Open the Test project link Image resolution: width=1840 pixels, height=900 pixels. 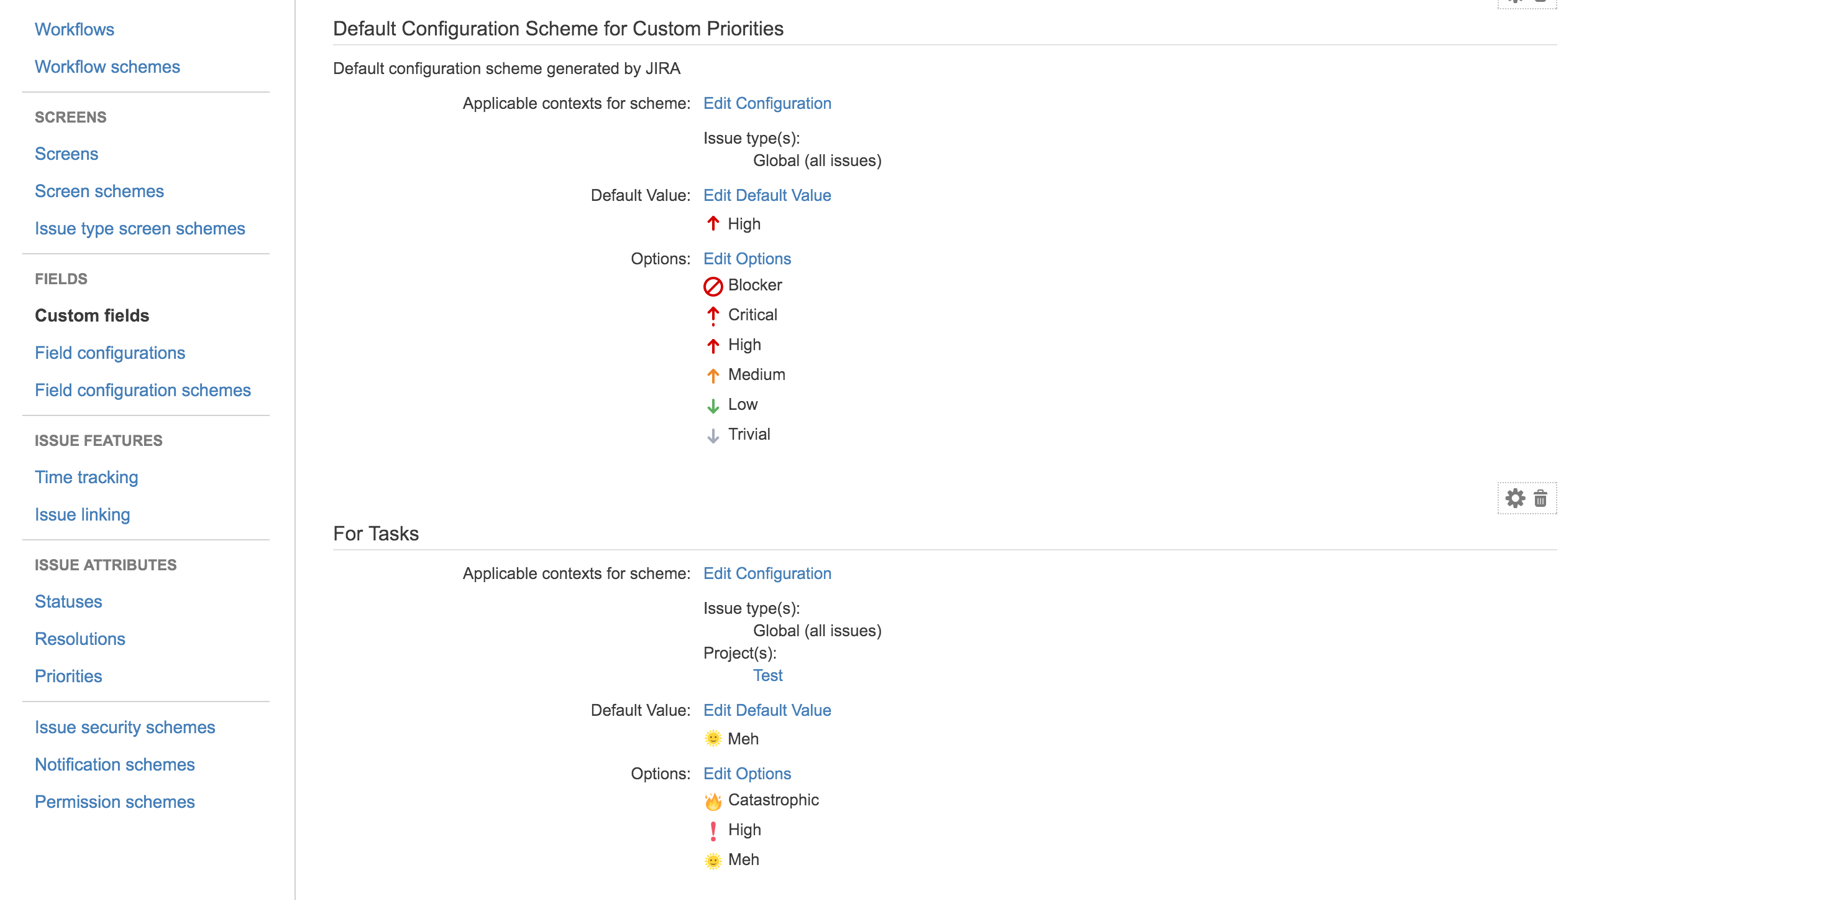click(x=767, y=675)
